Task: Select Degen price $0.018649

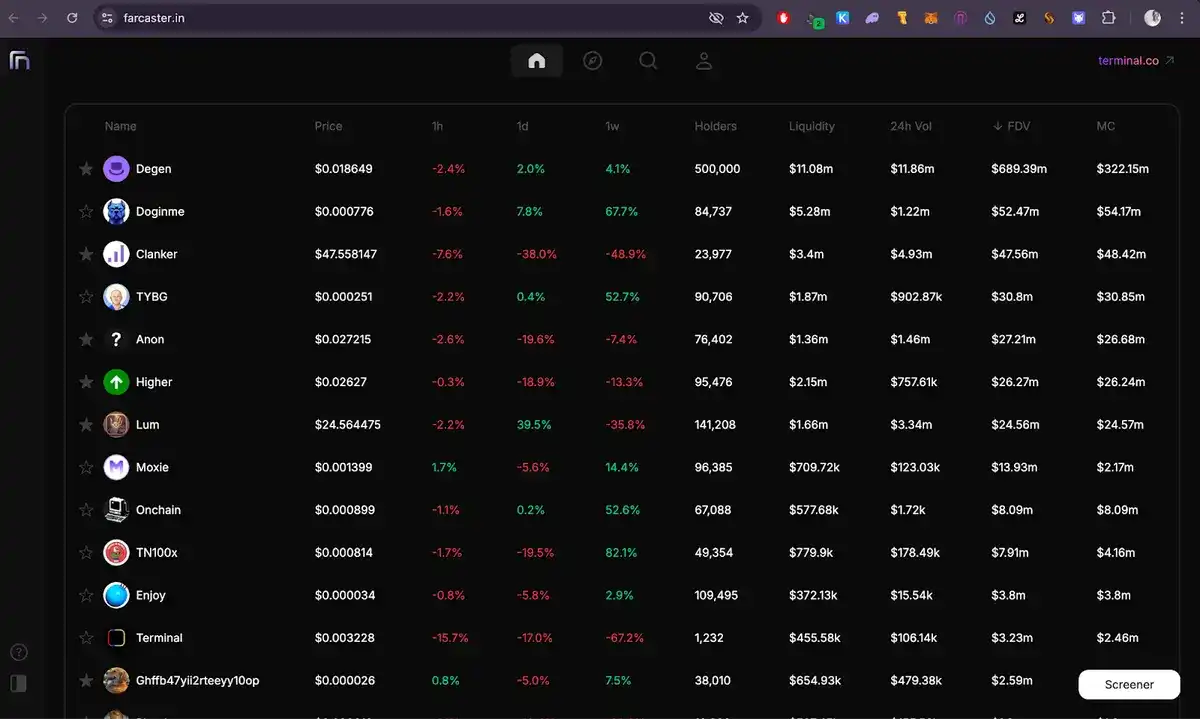Action: coord(343,169)
